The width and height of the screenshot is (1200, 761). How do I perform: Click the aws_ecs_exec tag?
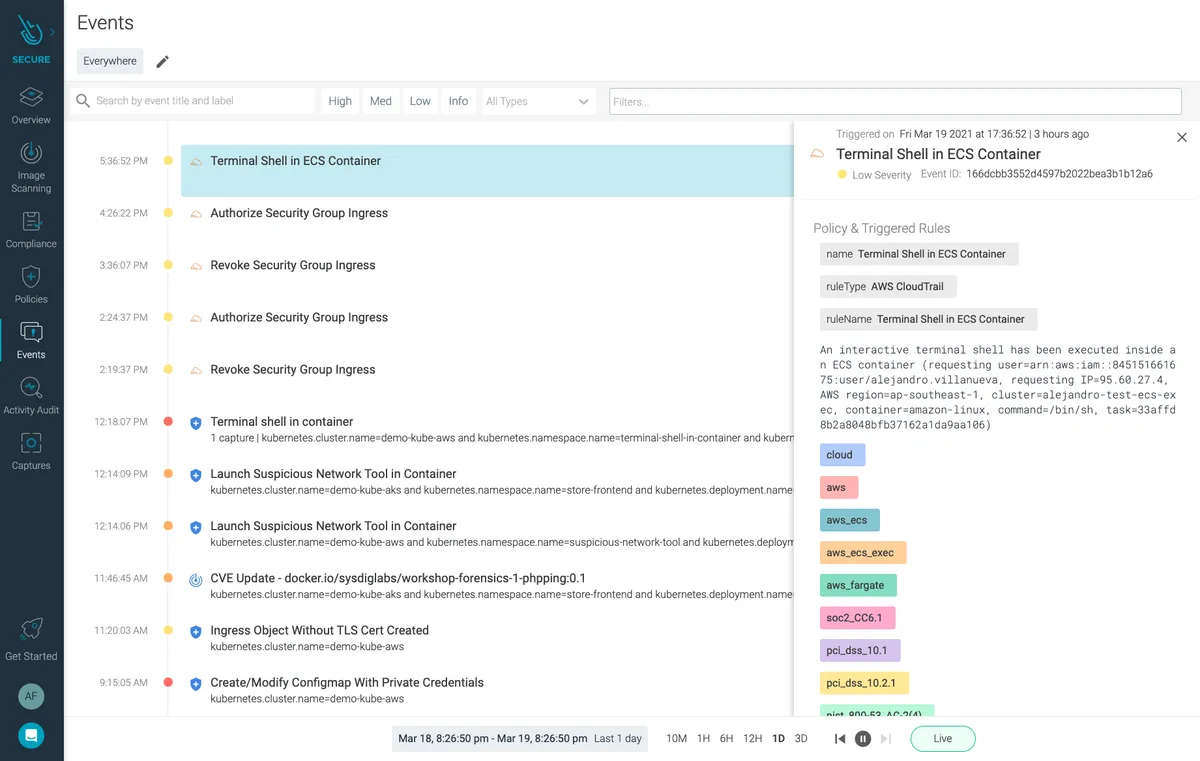(863, 553)
